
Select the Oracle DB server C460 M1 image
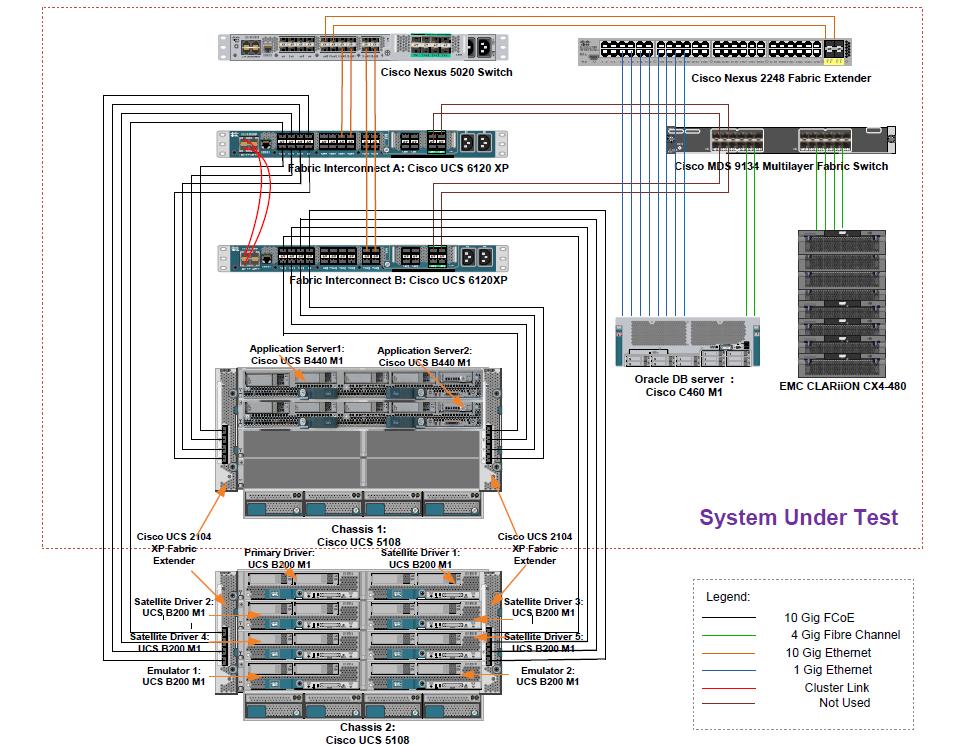(x=685, y=344)
